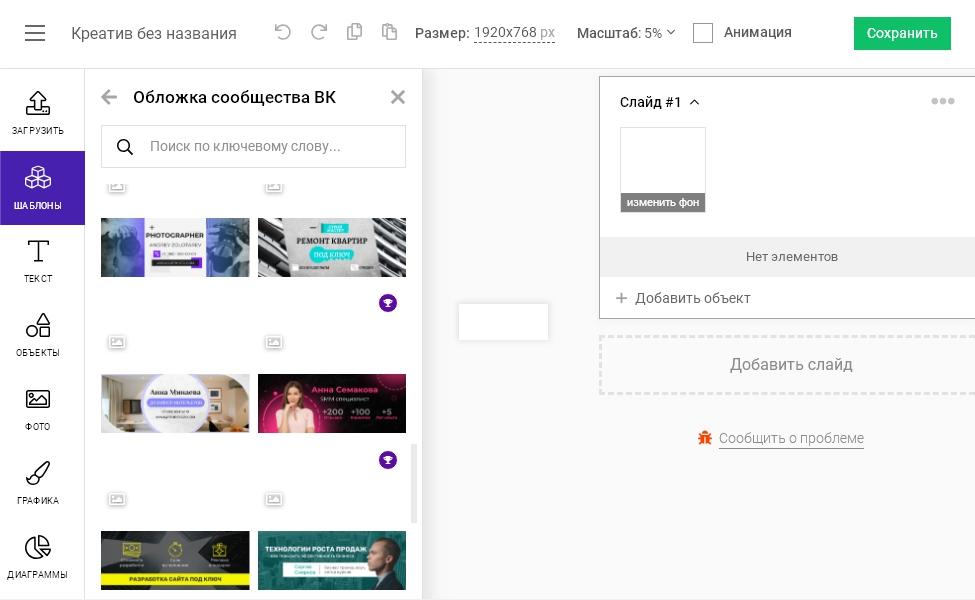Click the copy icon in top toolbar

pos(354,32)
